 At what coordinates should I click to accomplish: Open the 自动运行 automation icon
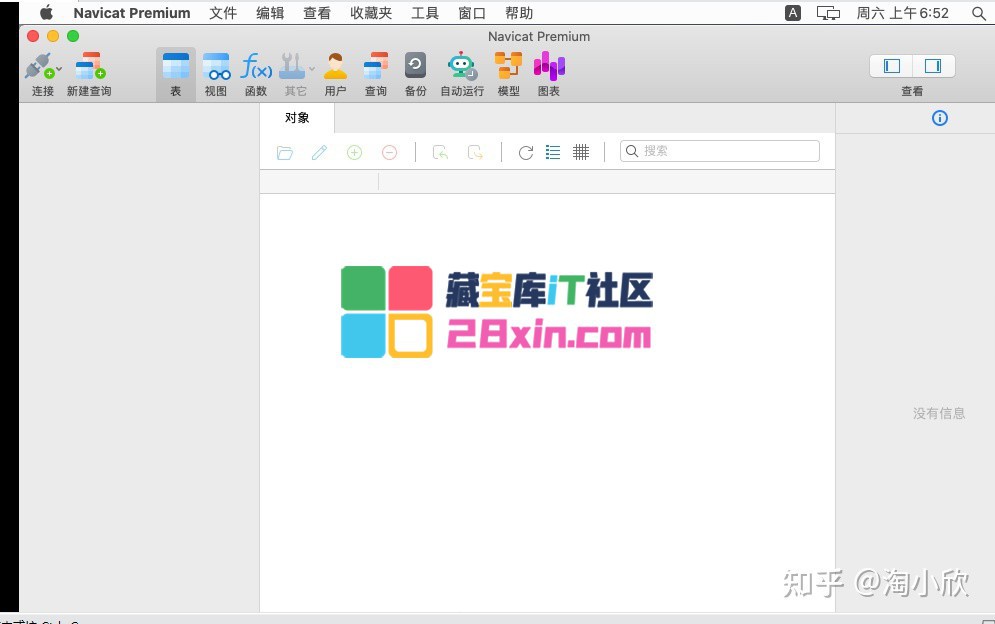point(462,66)
